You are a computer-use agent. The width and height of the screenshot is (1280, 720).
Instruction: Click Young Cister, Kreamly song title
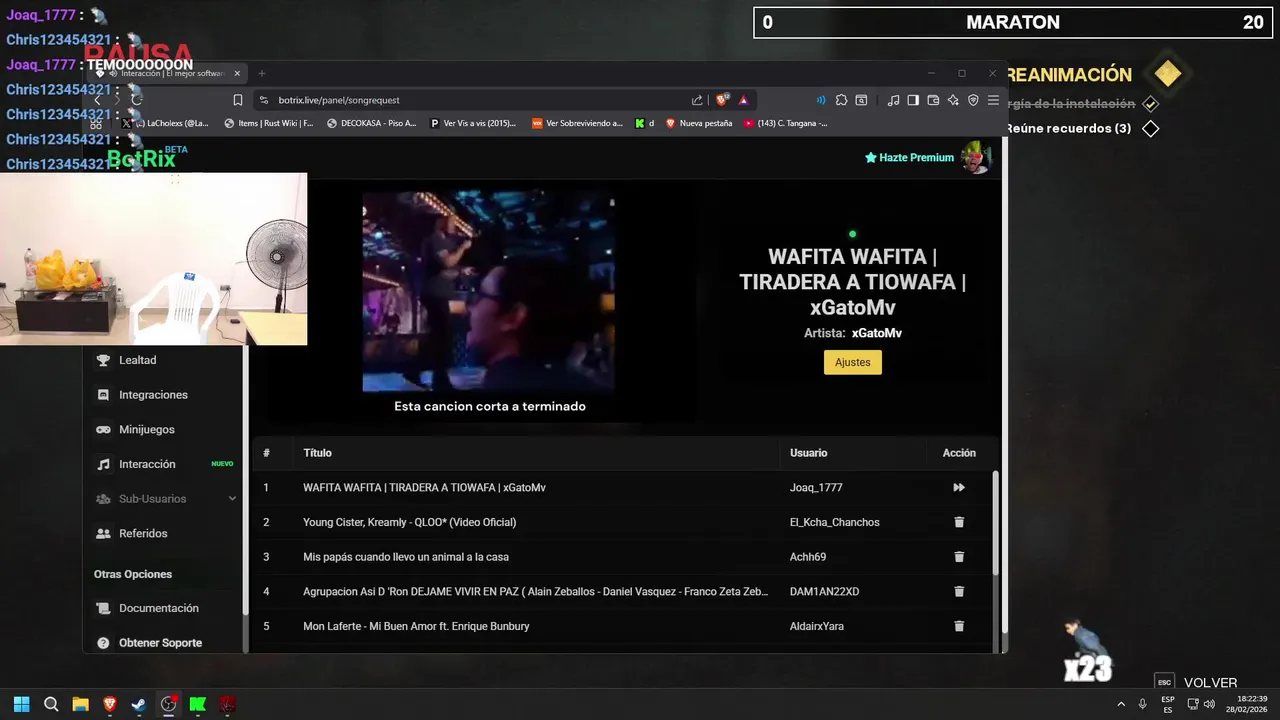coord(410,522)
